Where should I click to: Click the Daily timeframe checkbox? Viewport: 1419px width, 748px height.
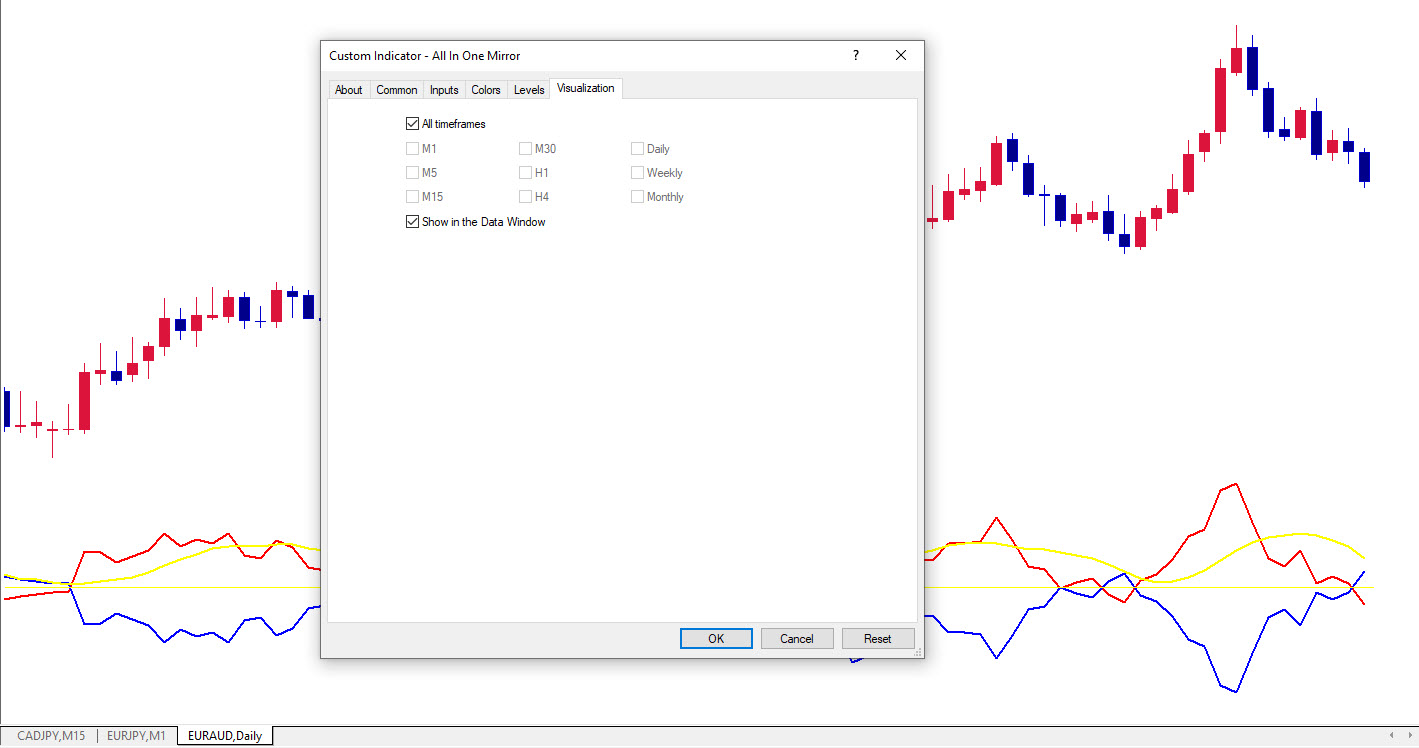coord(638,149)
